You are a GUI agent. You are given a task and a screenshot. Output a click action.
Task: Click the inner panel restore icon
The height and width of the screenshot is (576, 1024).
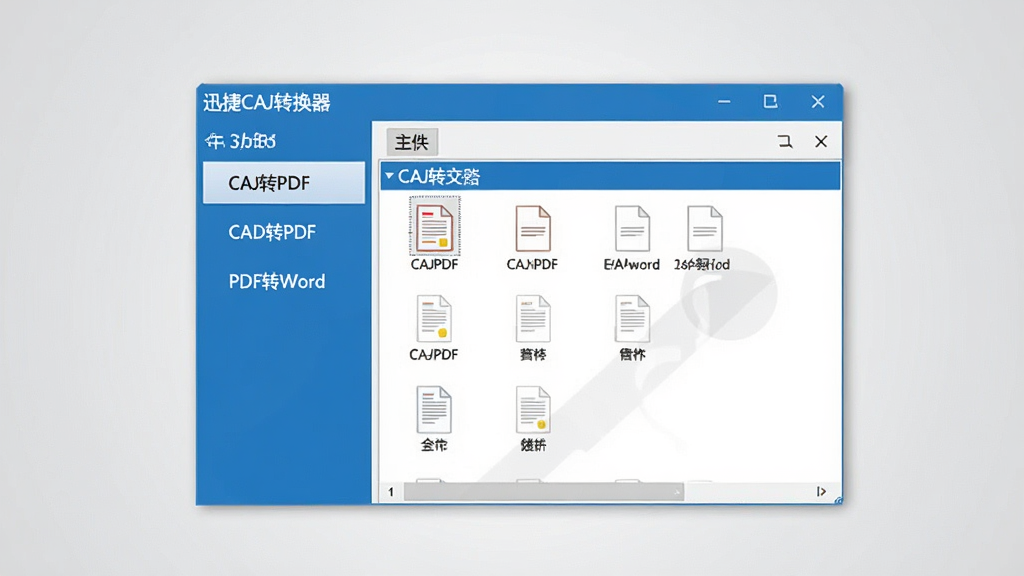[785, 141]
